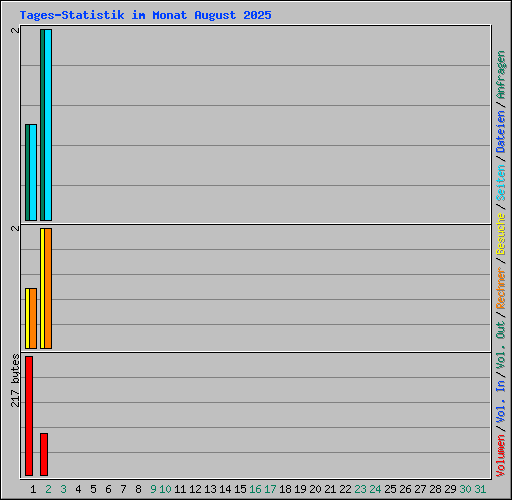Click the tall red Volumen bar for day 1
Viewport: 512px width, 500px height.
tap(29, 416)
